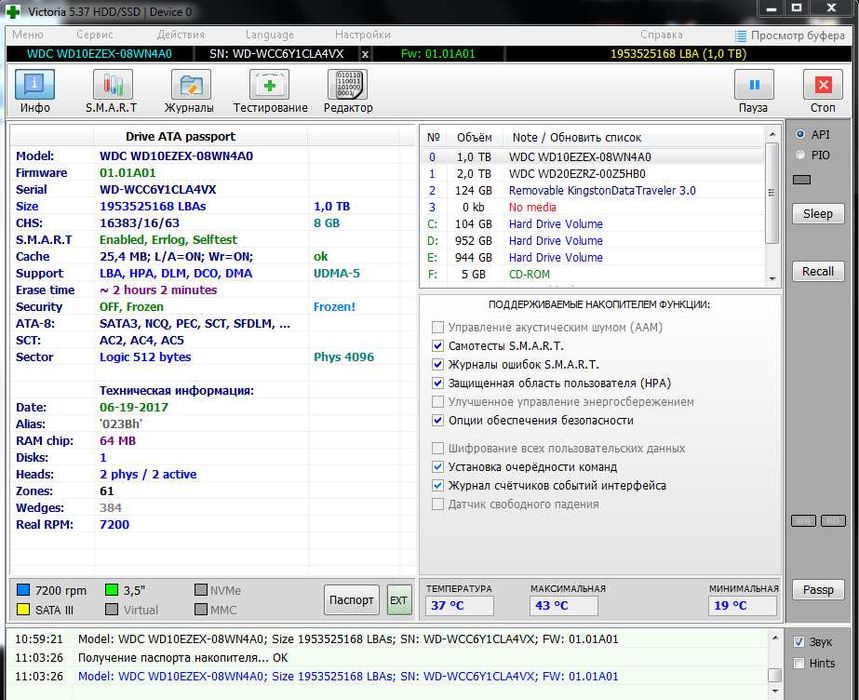Select the No media device row
Viewport: 859px width, 700px height.
pos(593,207)
